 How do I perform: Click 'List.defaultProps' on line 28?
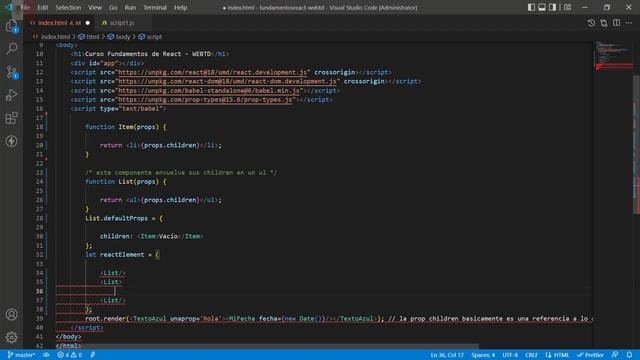[116, 218]
